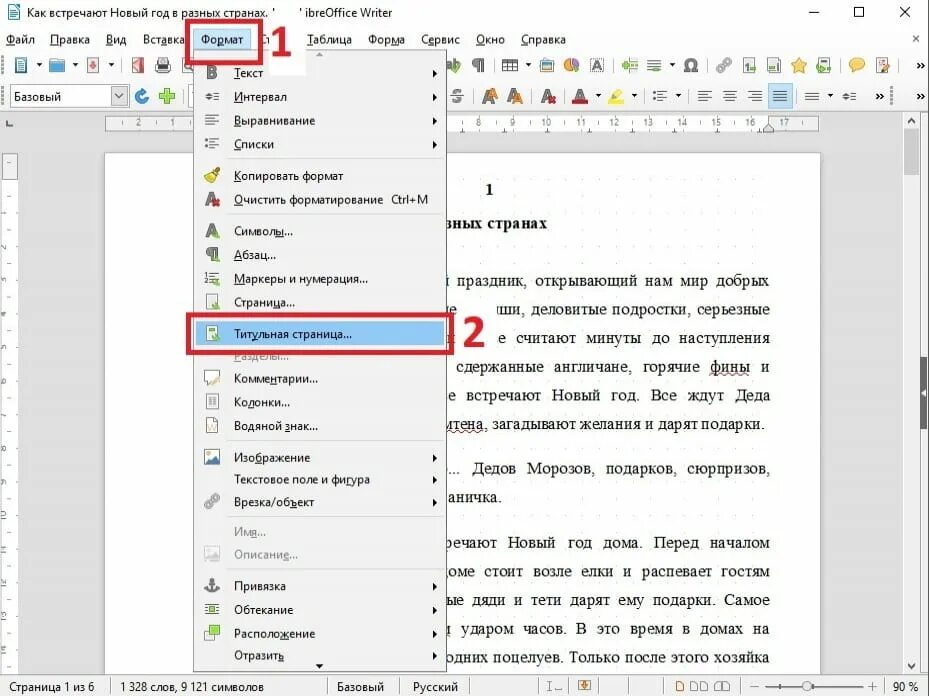Click the Insert field icon
Viewport: 929px width, 696px height.
(x=654, y=65)
